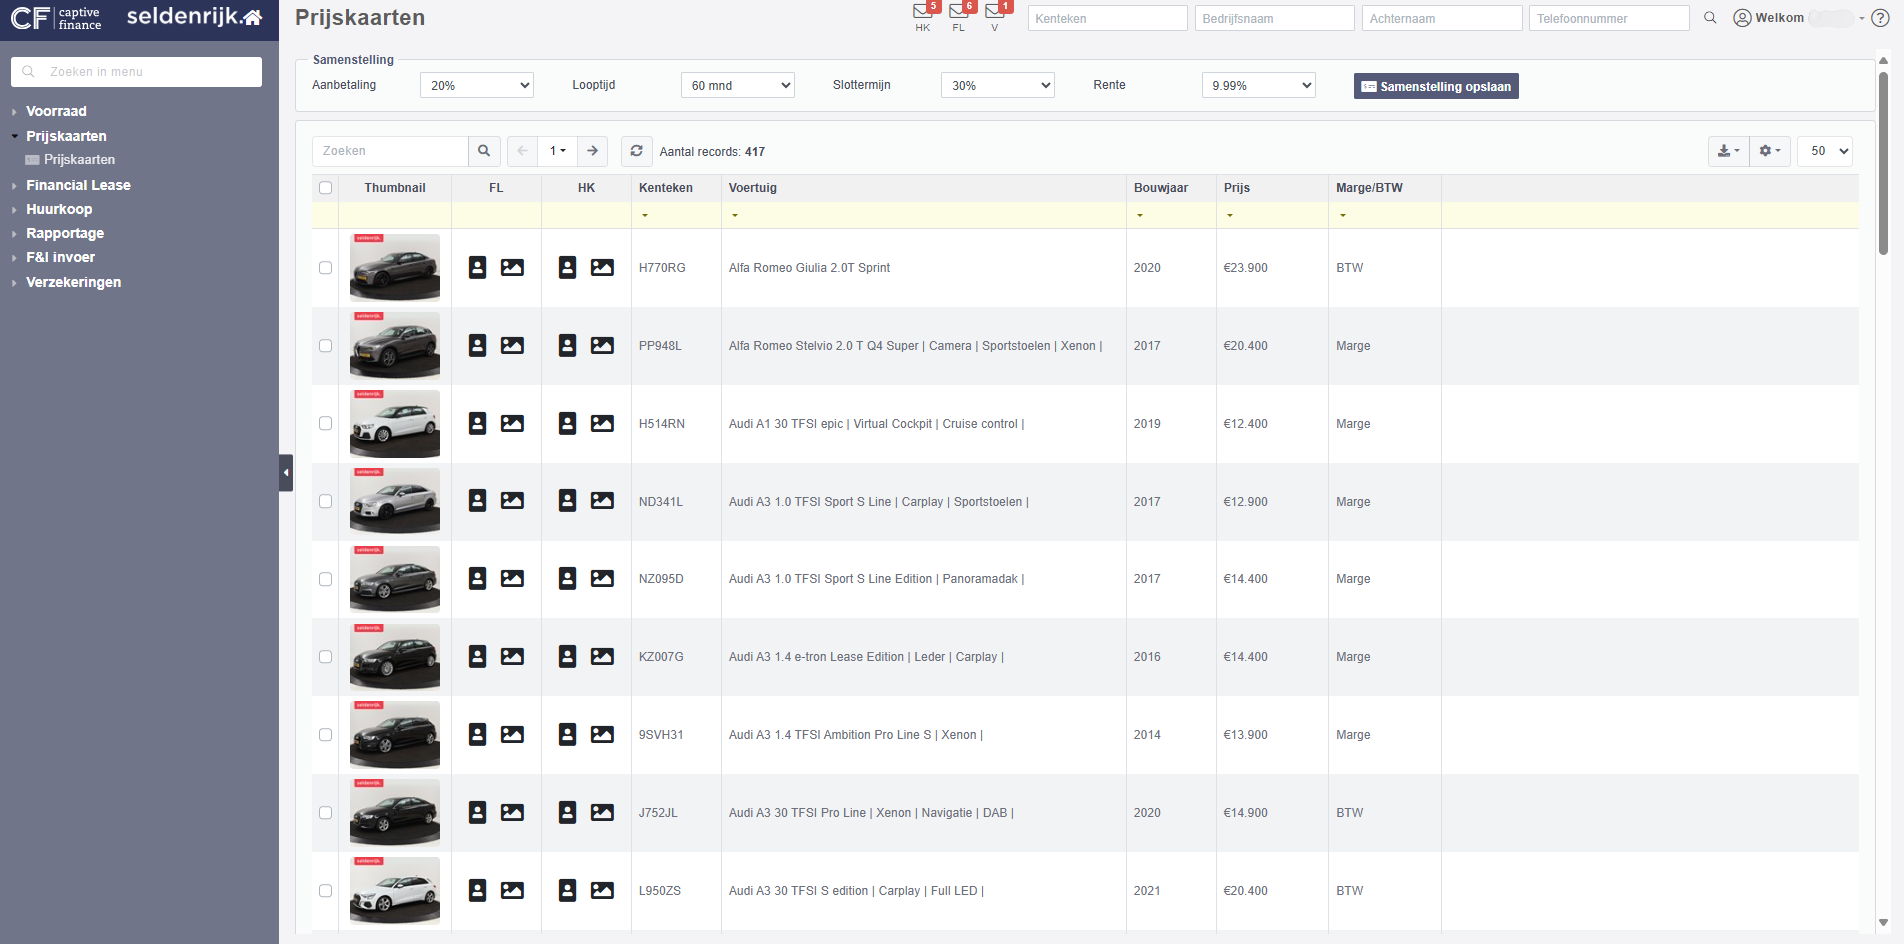The image size is (1904, 944).
Task: Open the Prijskaarten submenu item
Action: pyautogui.click(x=79, y=159)
